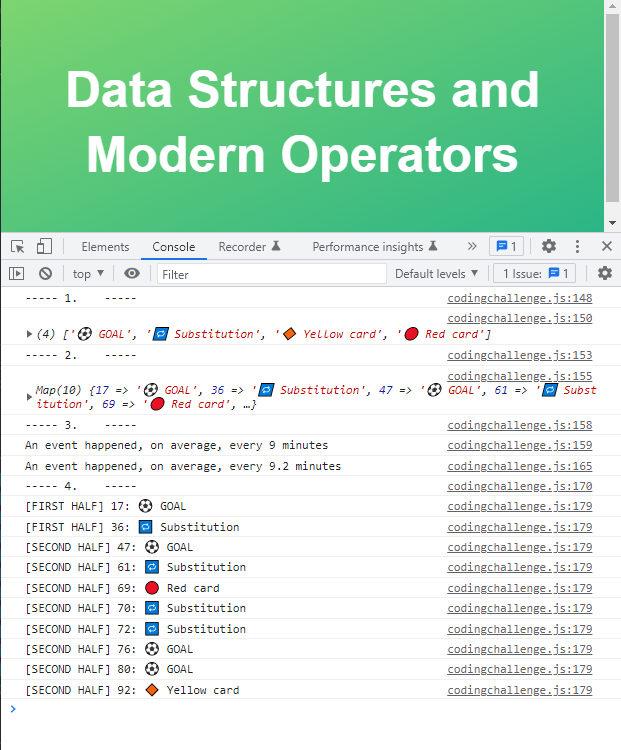Open console settings gear beside issues
The width and height of the screenshot is (621, 750).
pyautogui.click(x=605, y=273)
